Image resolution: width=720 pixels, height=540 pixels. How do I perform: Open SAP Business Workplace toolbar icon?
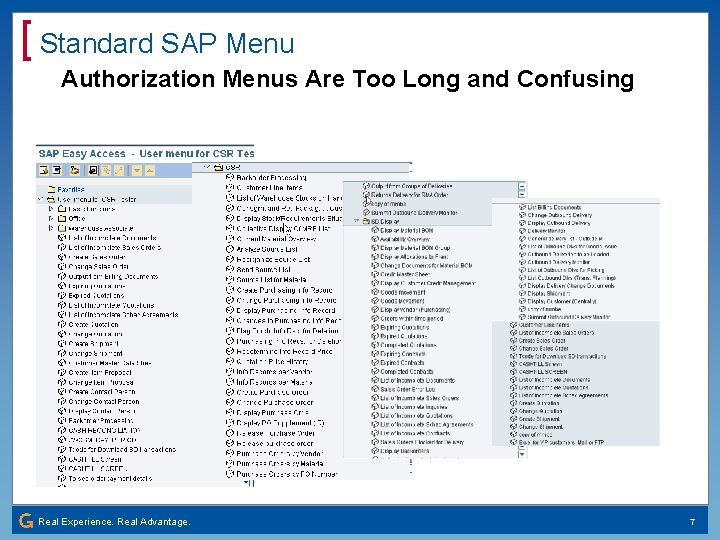75,171
